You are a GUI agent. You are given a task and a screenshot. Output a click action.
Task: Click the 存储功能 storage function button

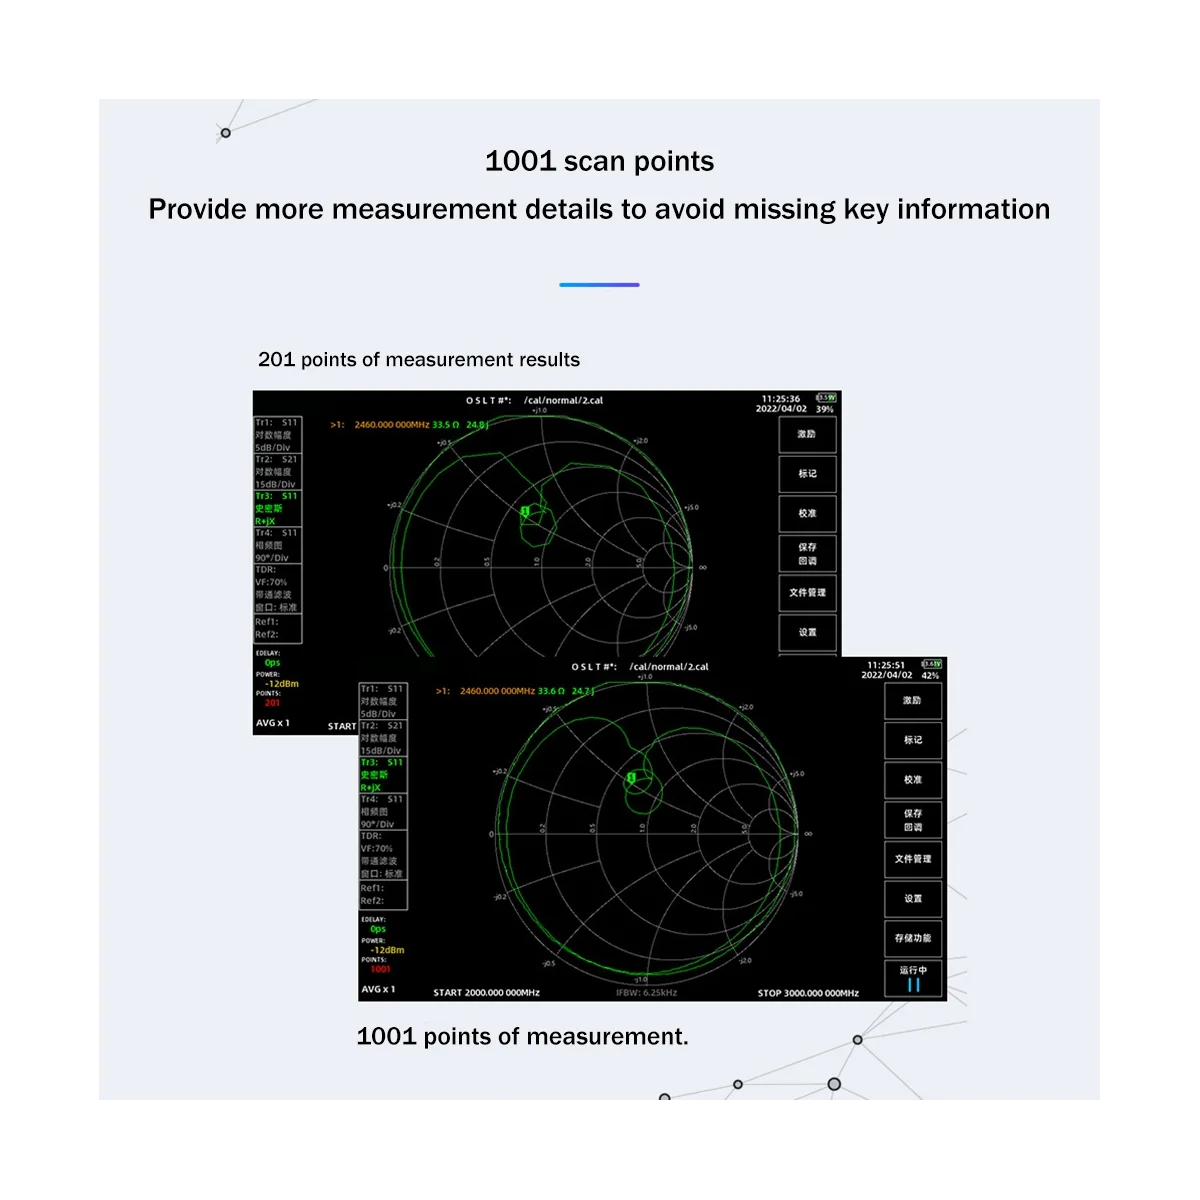pos(913,938)
